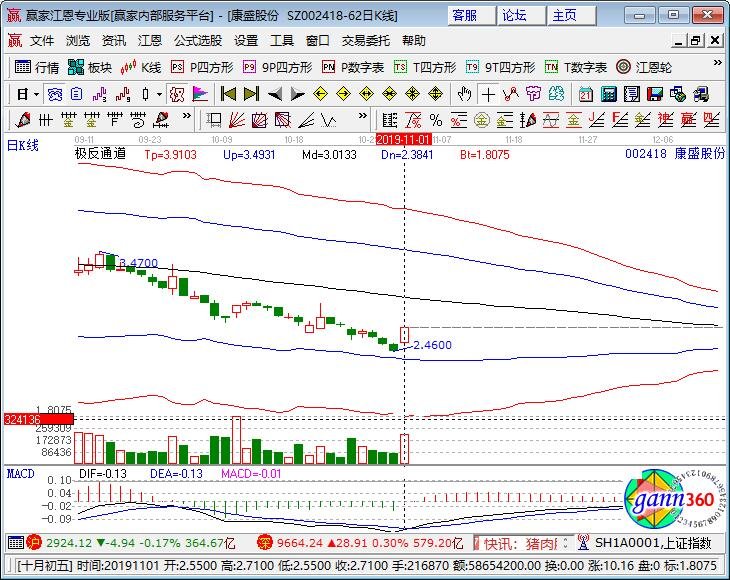Click the 客服 customer service button
The image size is (730, 580).
[x=471, y=15]
